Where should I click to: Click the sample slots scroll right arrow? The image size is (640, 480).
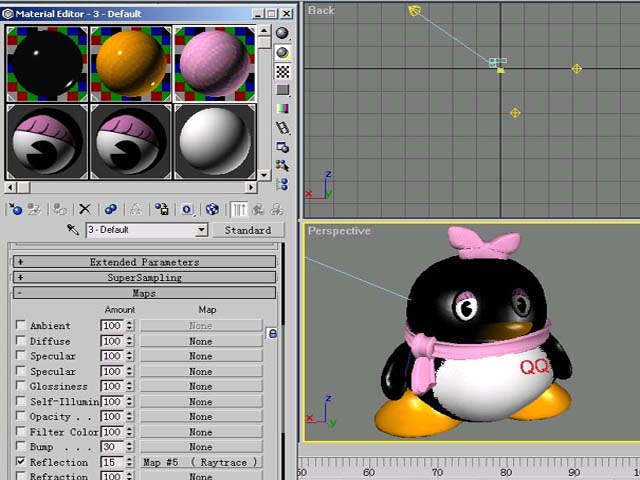click(251, 187)
